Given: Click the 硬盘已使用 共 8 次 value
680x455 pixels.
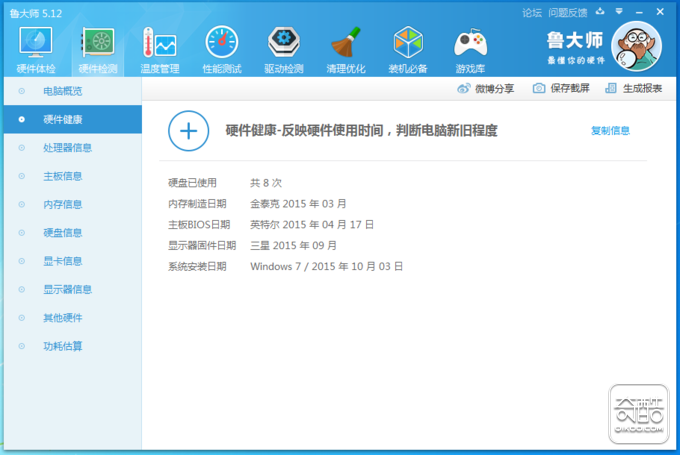Looking at the screenshot, I should point(266,183).
